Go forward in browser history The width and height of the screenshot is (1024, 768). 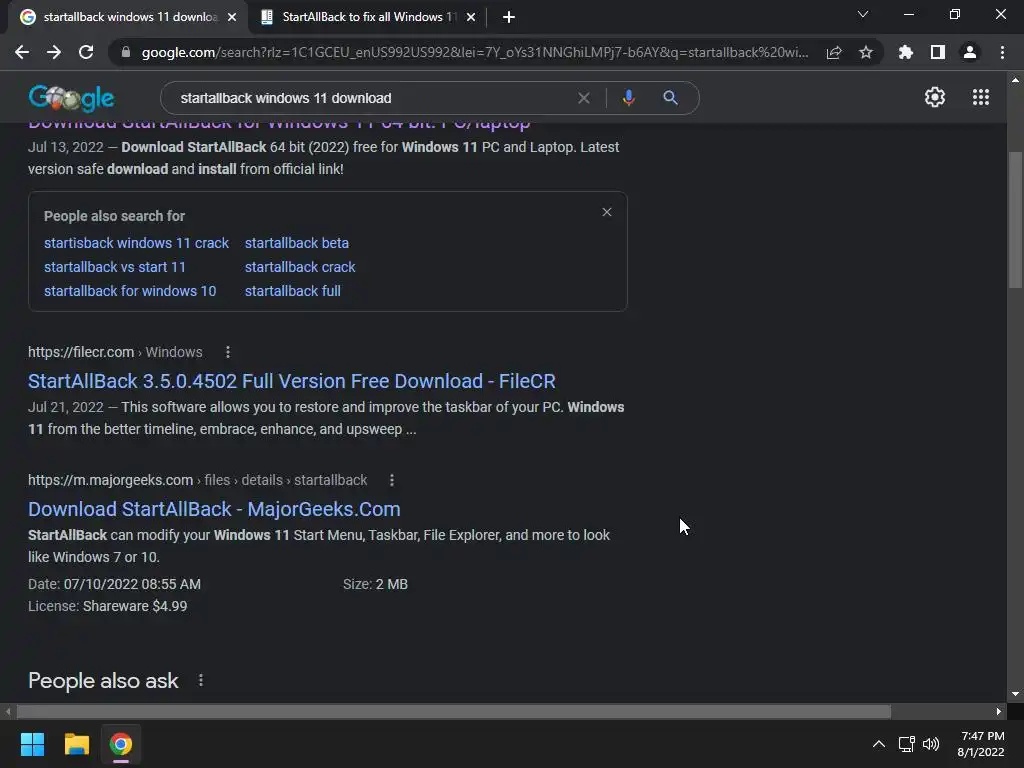pos(54,52)
